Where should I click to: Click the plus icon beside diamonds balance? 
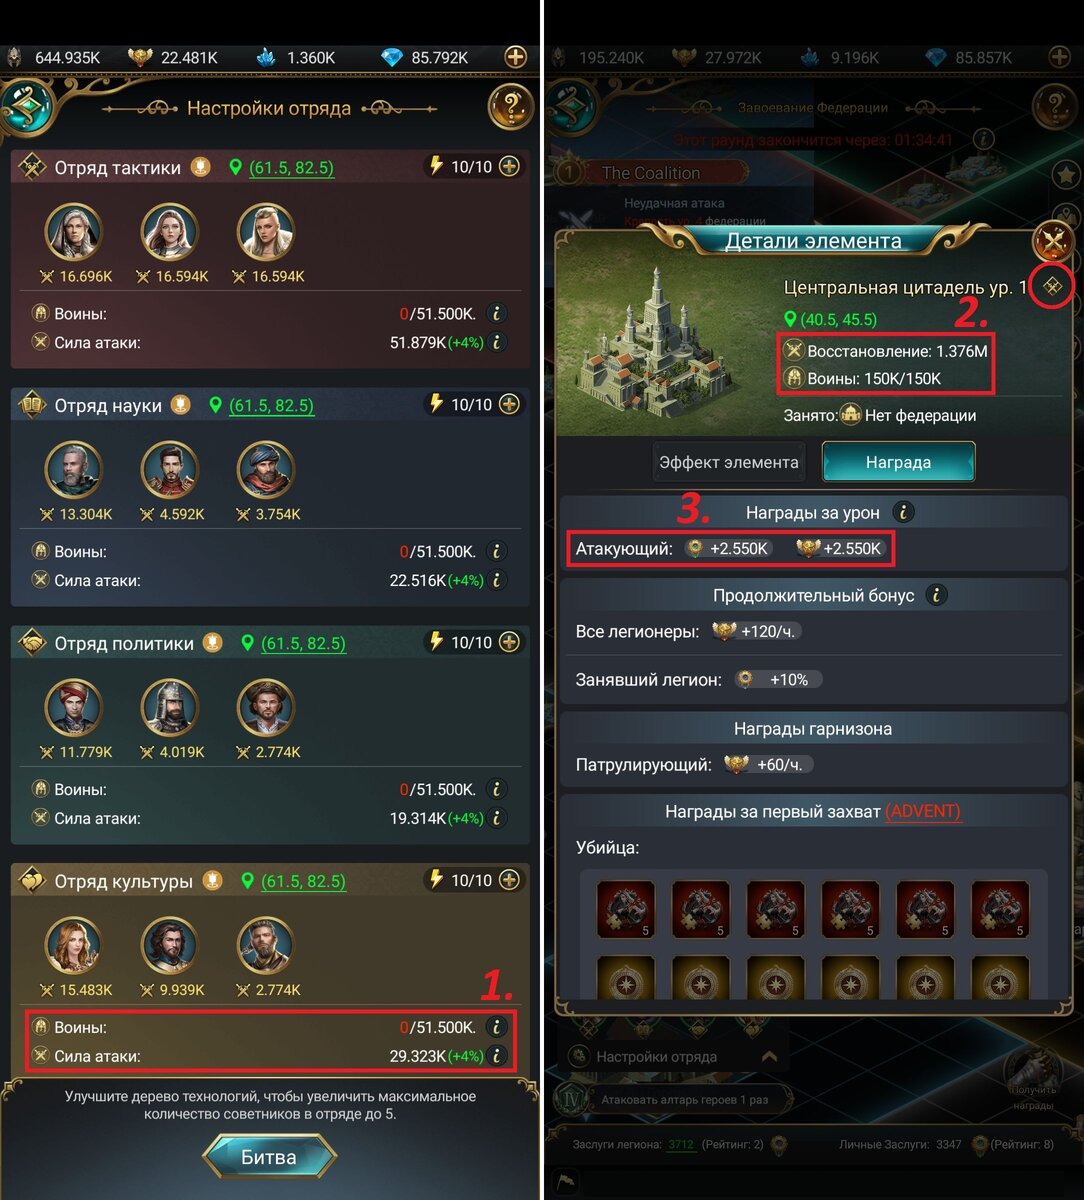[516, 57]
